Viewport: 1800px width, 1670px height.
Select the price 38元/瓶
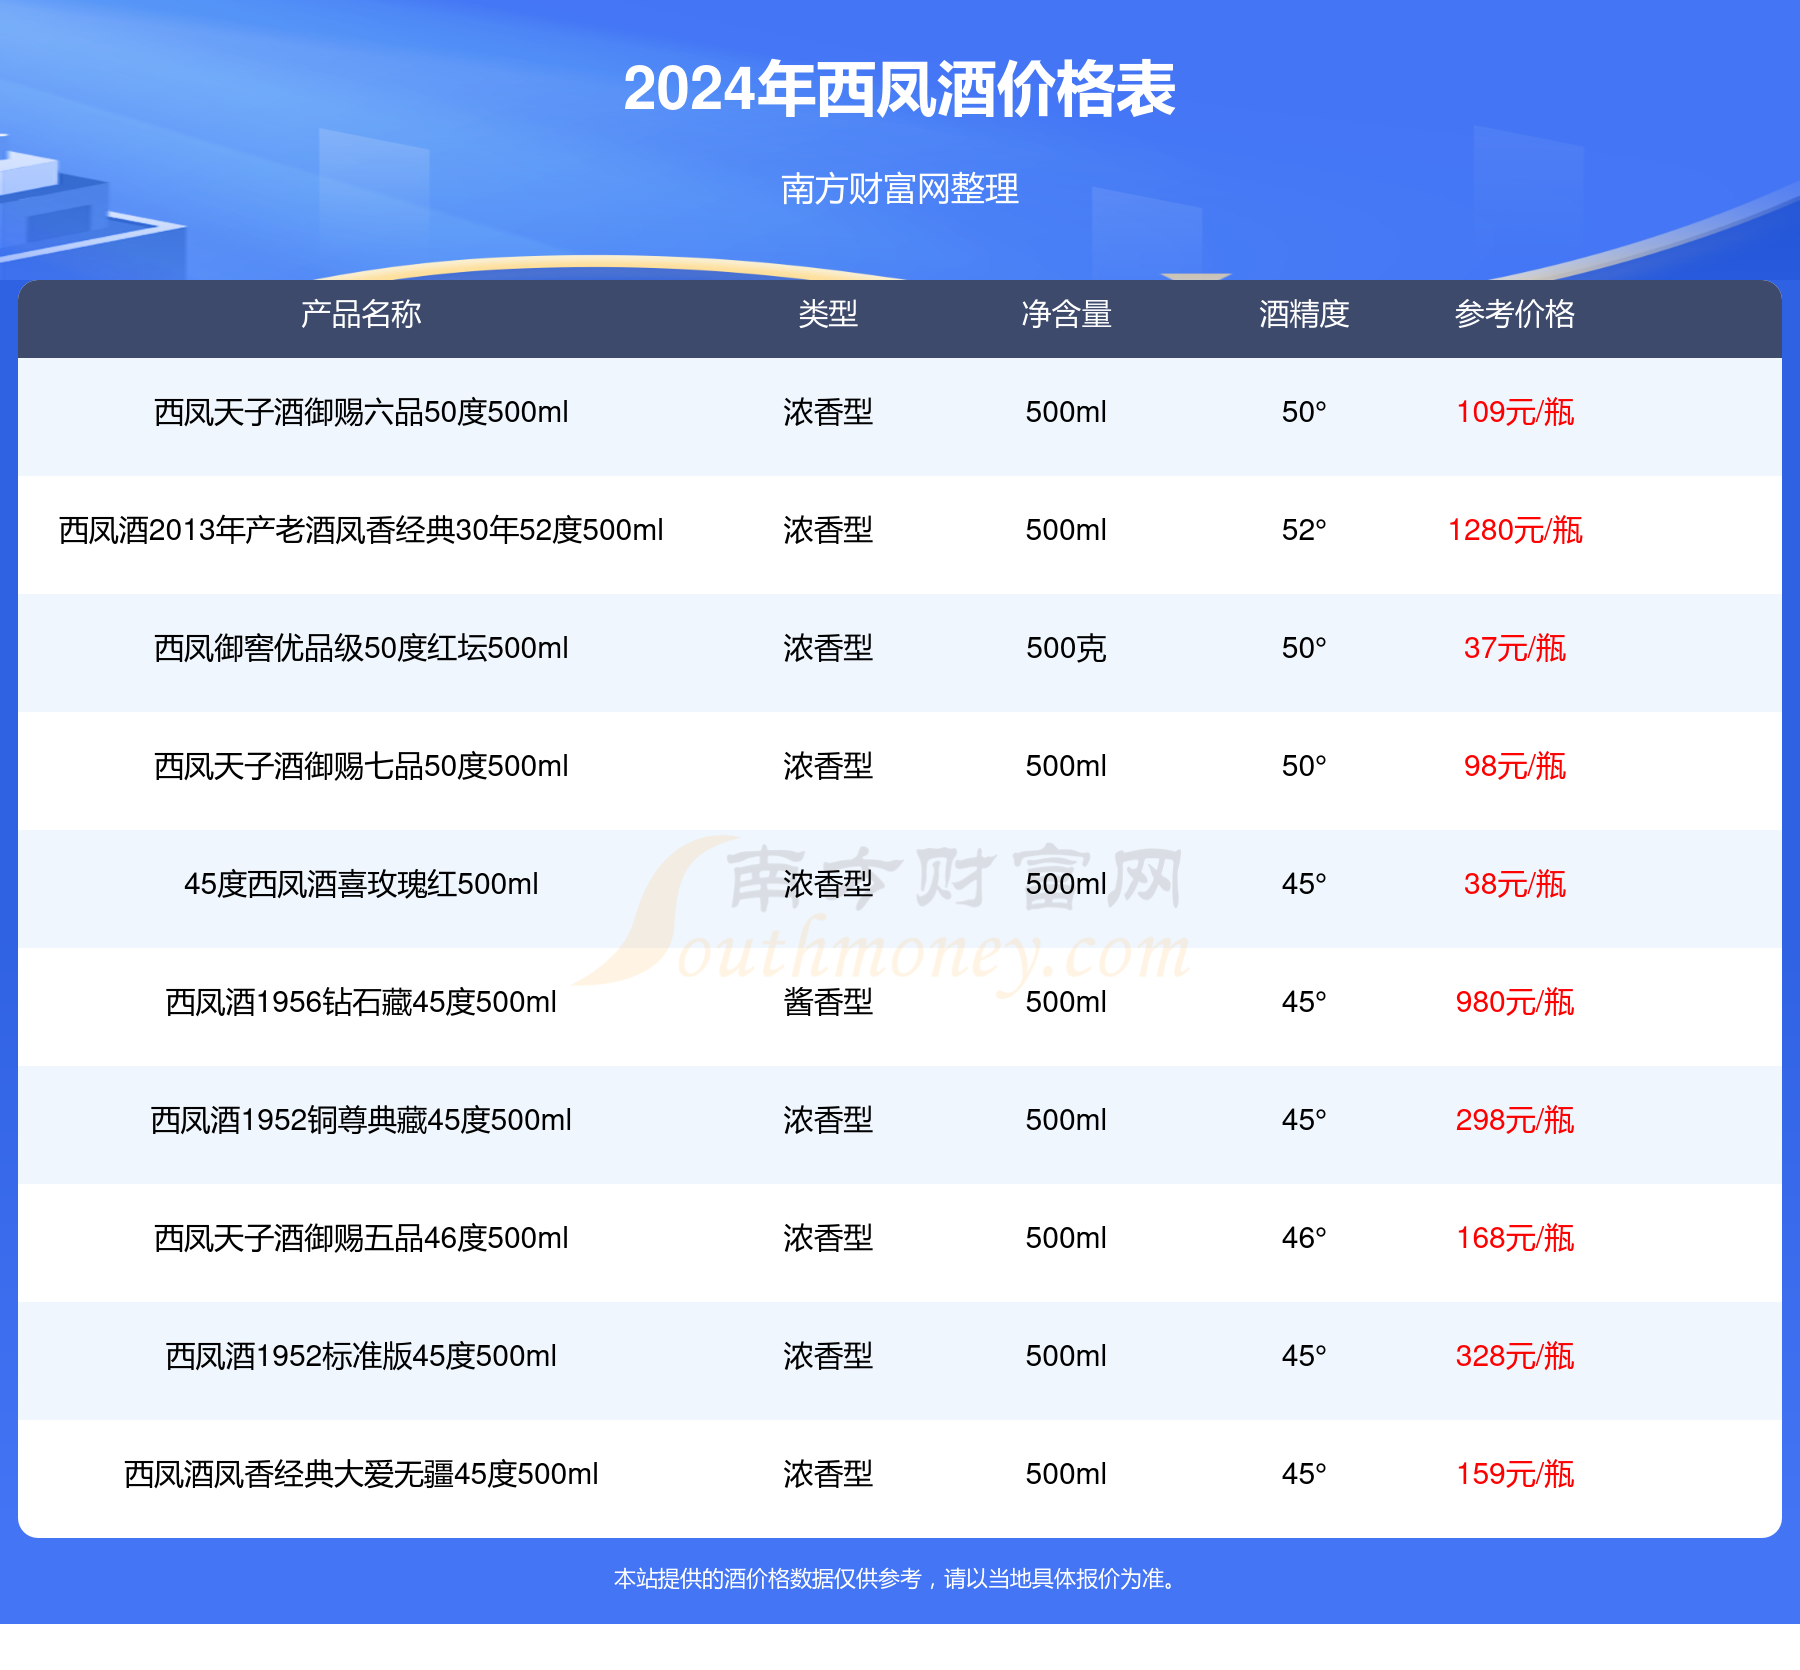pyautogui.click(x=1515, y=884)
